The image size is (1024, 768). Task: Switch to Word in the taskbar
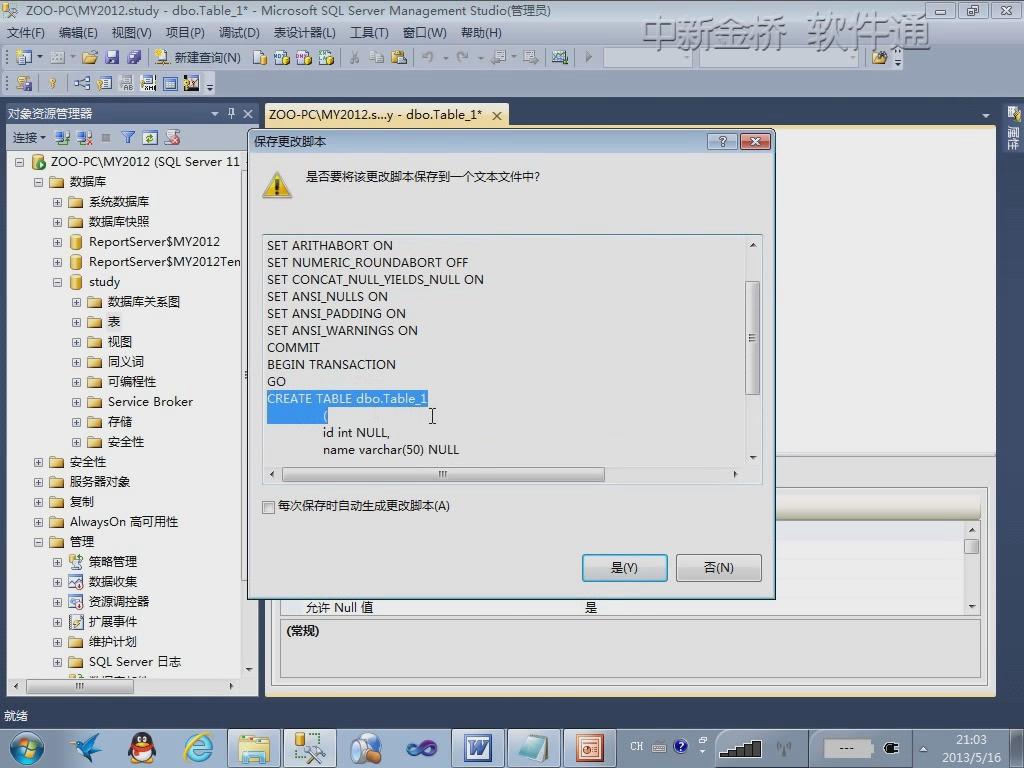point(477,748)
